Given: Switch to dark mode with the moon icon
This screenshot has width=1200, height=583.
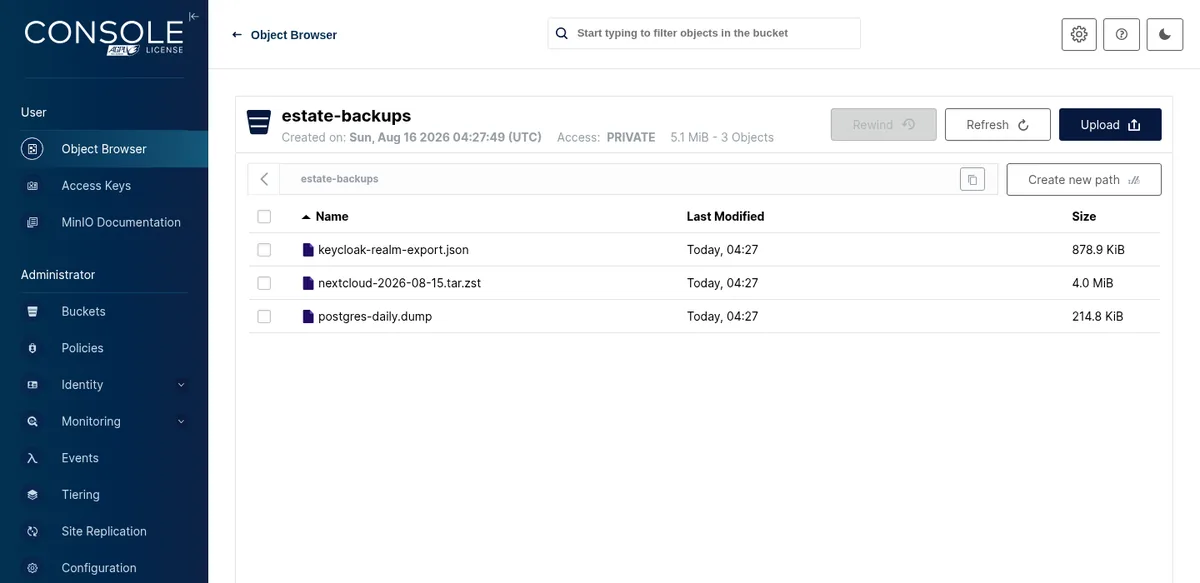Looking at the screenshot, I should [x=1165, y=34].
